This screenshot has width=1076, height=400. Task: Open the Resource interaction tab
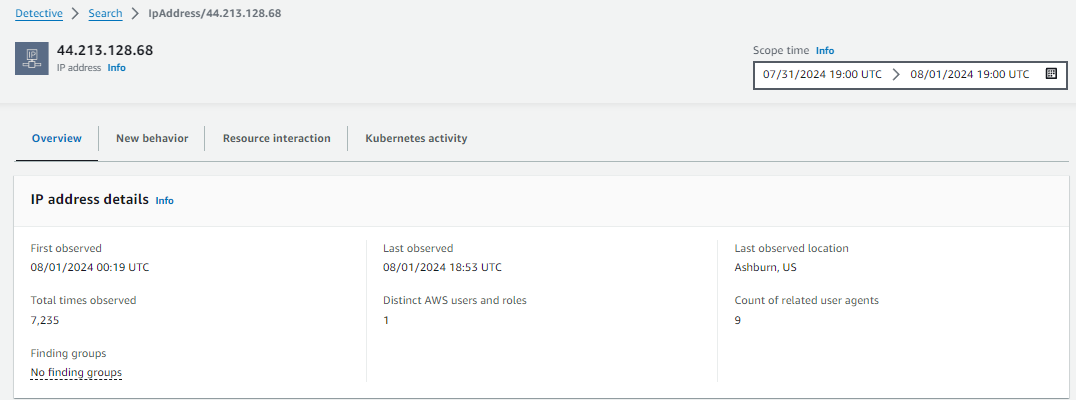click(x=277, y=139)
